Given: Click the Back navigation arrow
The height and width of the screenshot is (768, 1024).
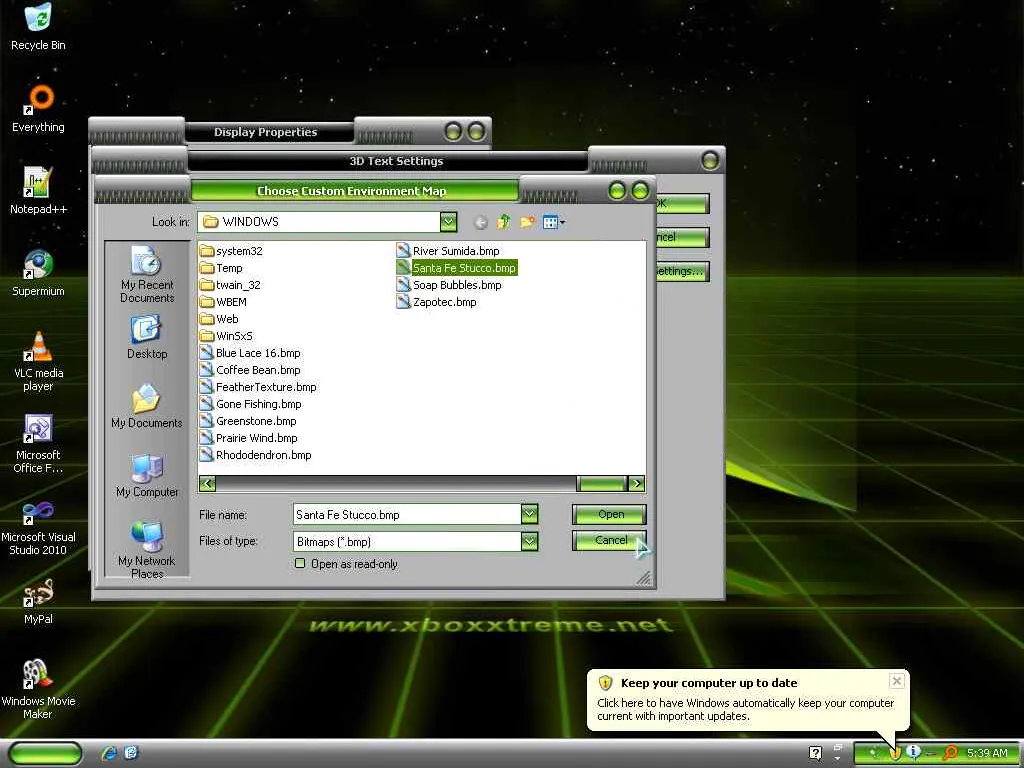Looking at the screenshot, I should pyautogui.click(x=480, y=223).
